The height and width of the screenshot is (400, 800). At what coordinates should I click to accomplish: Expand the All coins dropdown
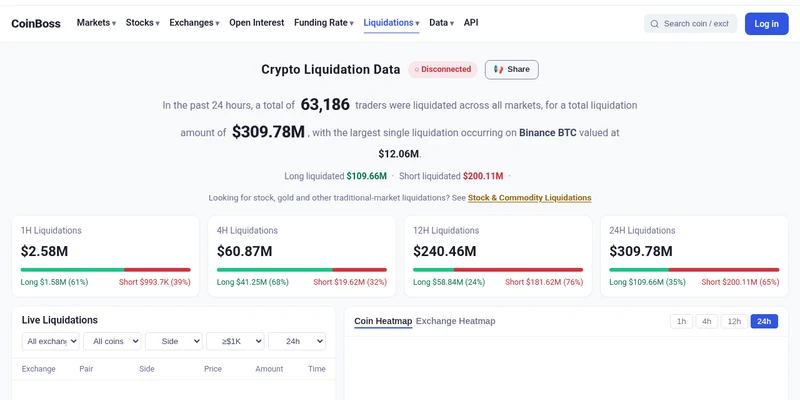point(112,341)
